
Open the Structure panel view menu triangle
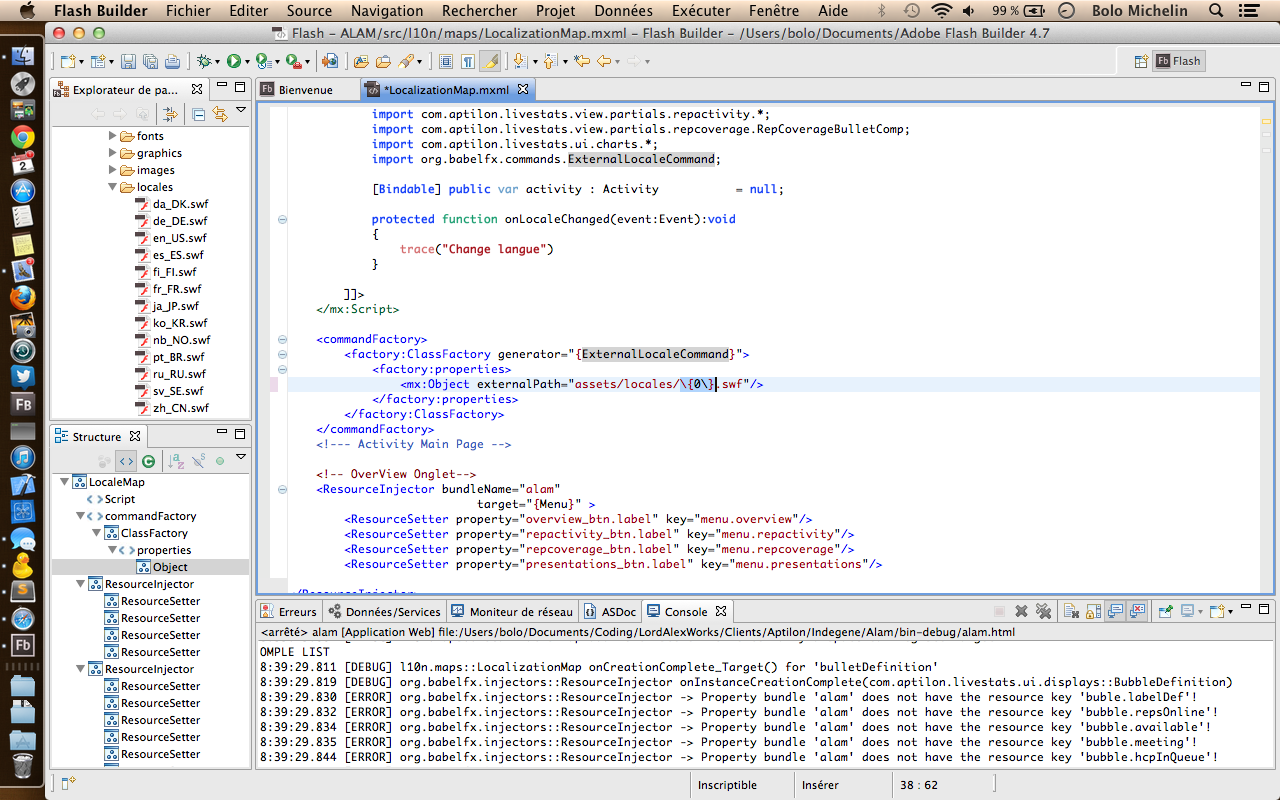pyautogui.click(x=241, y=458)
